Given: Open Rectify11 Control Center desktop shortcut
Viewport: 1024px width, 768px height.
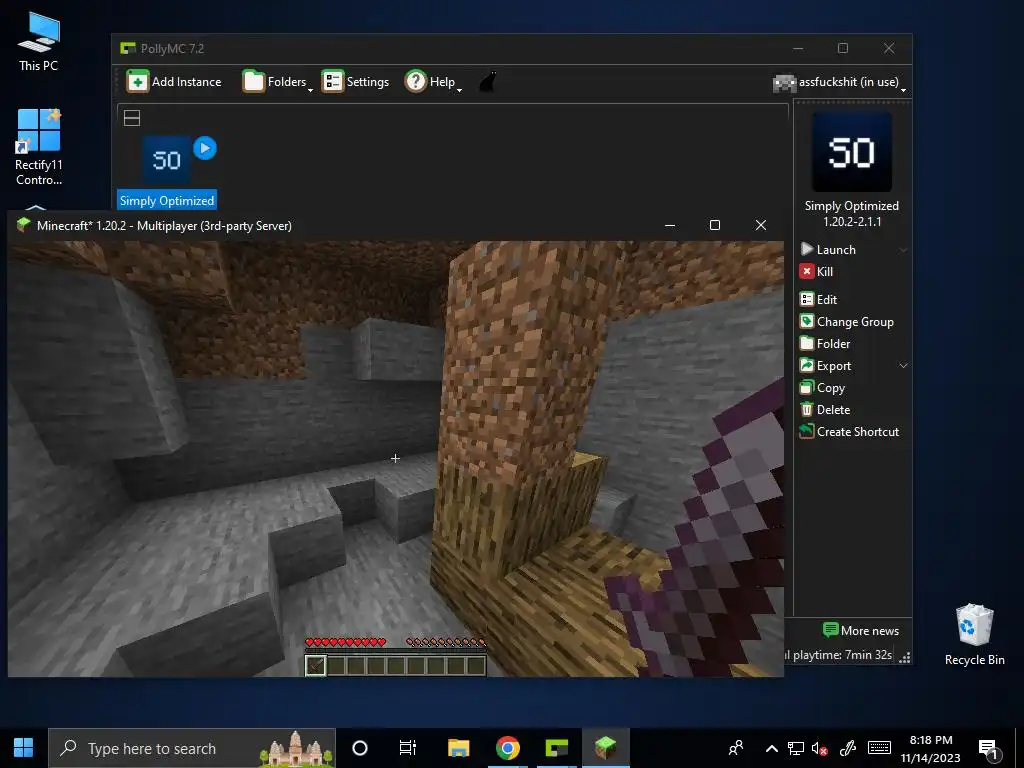Looking at the screenshot, I should (x=39, y=147).
